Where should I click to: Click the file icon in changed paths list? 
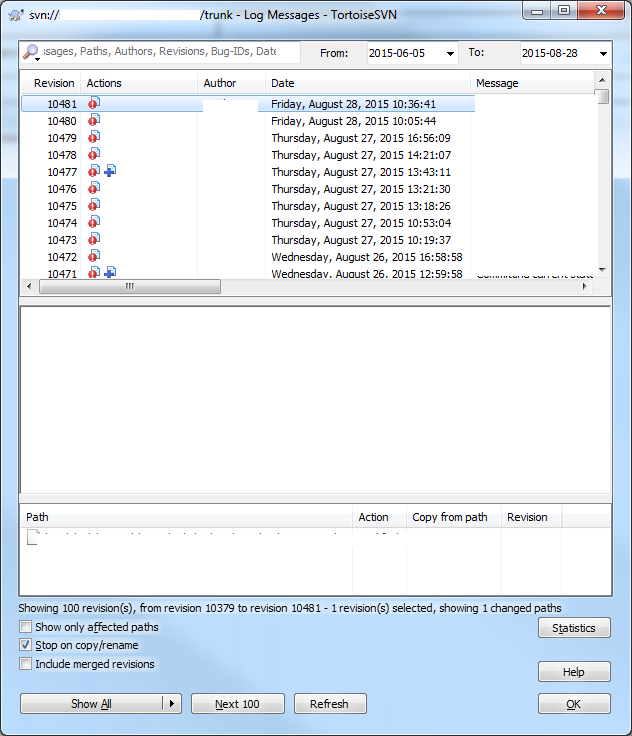point(32,537)
